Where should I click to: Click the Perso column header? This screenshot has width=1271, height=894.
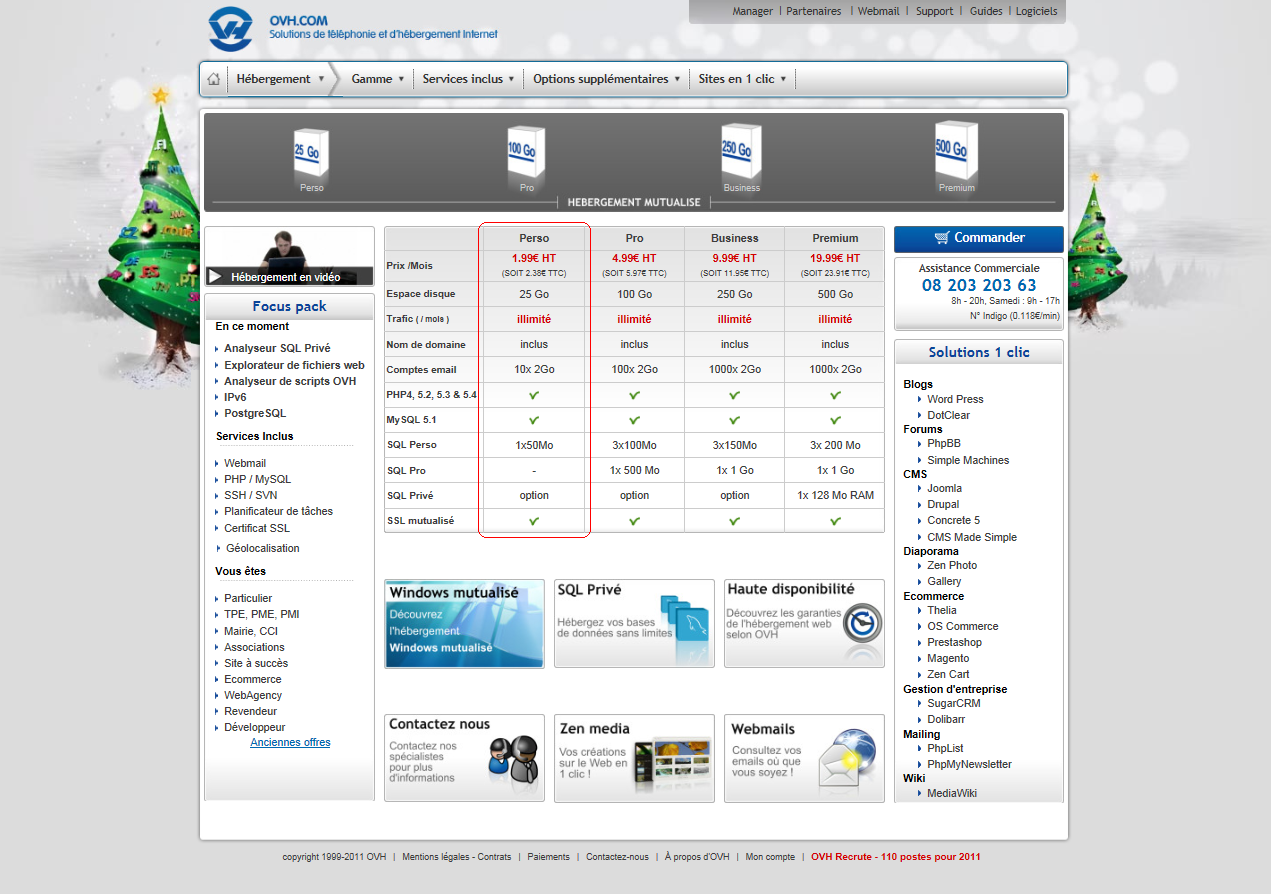pyautogui.click(x=534, y=239)
